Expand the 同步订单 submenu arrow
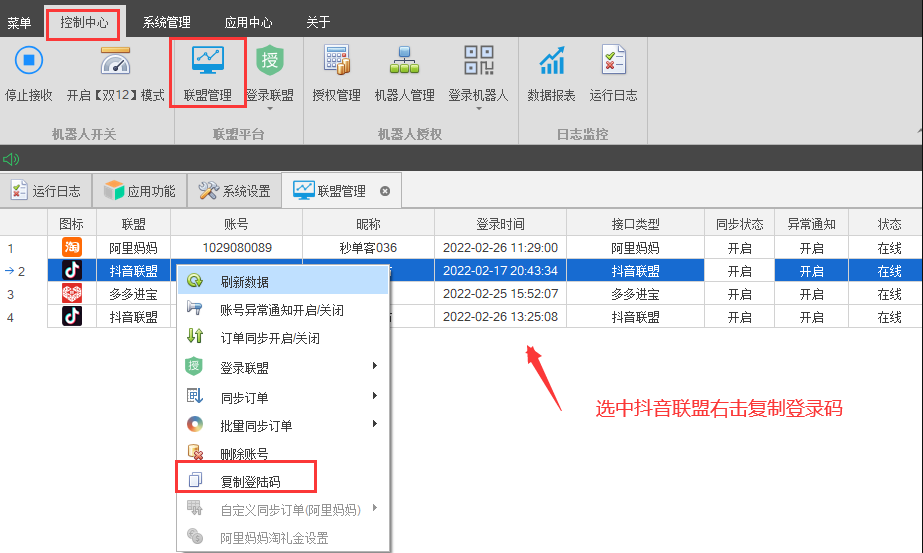The height and width of the screenshot is (553, 923). tap(374, 396)
